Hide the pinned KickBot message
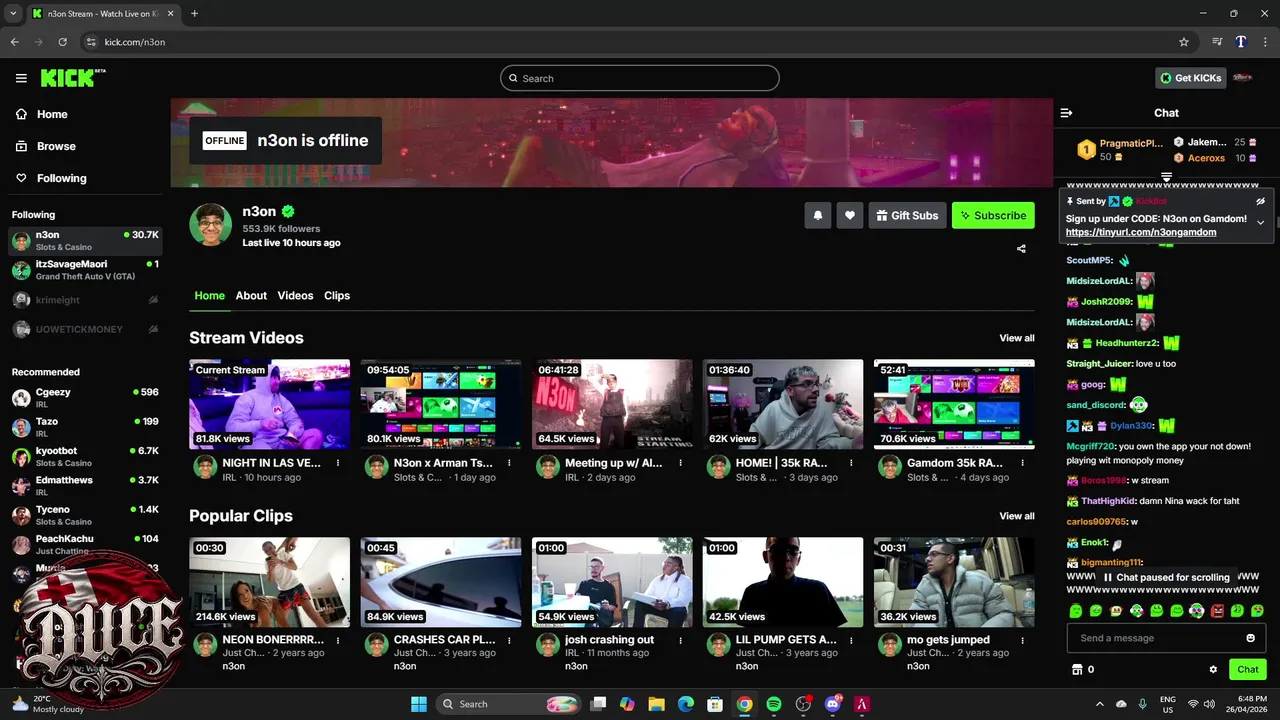Image resolution: width=1280 pixels, height=720 pixels. coord(1261,201)
